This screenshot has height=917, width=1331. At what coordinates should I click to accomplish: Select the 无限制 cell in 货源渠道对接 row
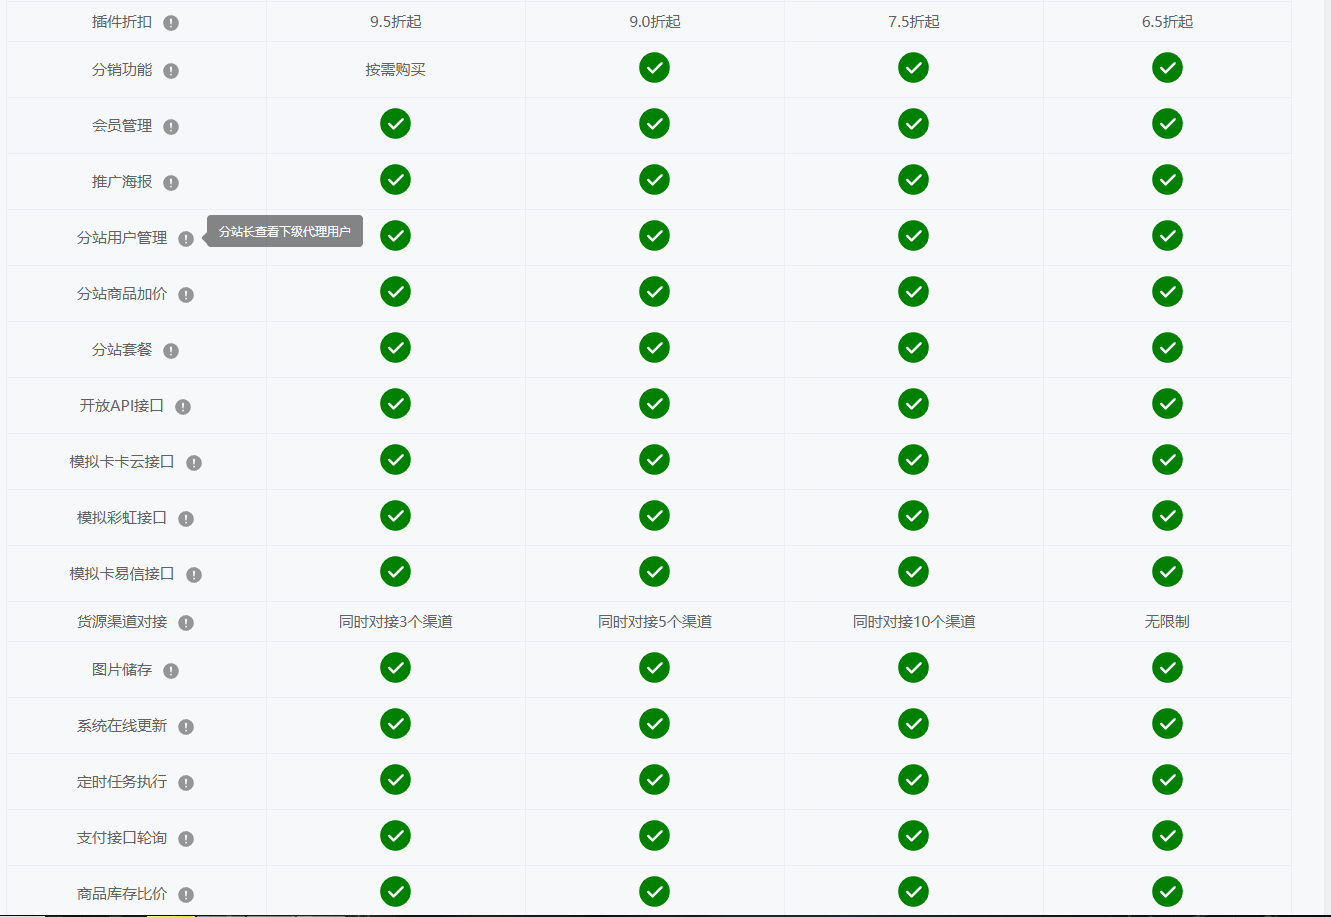(x=1167, y=622)
